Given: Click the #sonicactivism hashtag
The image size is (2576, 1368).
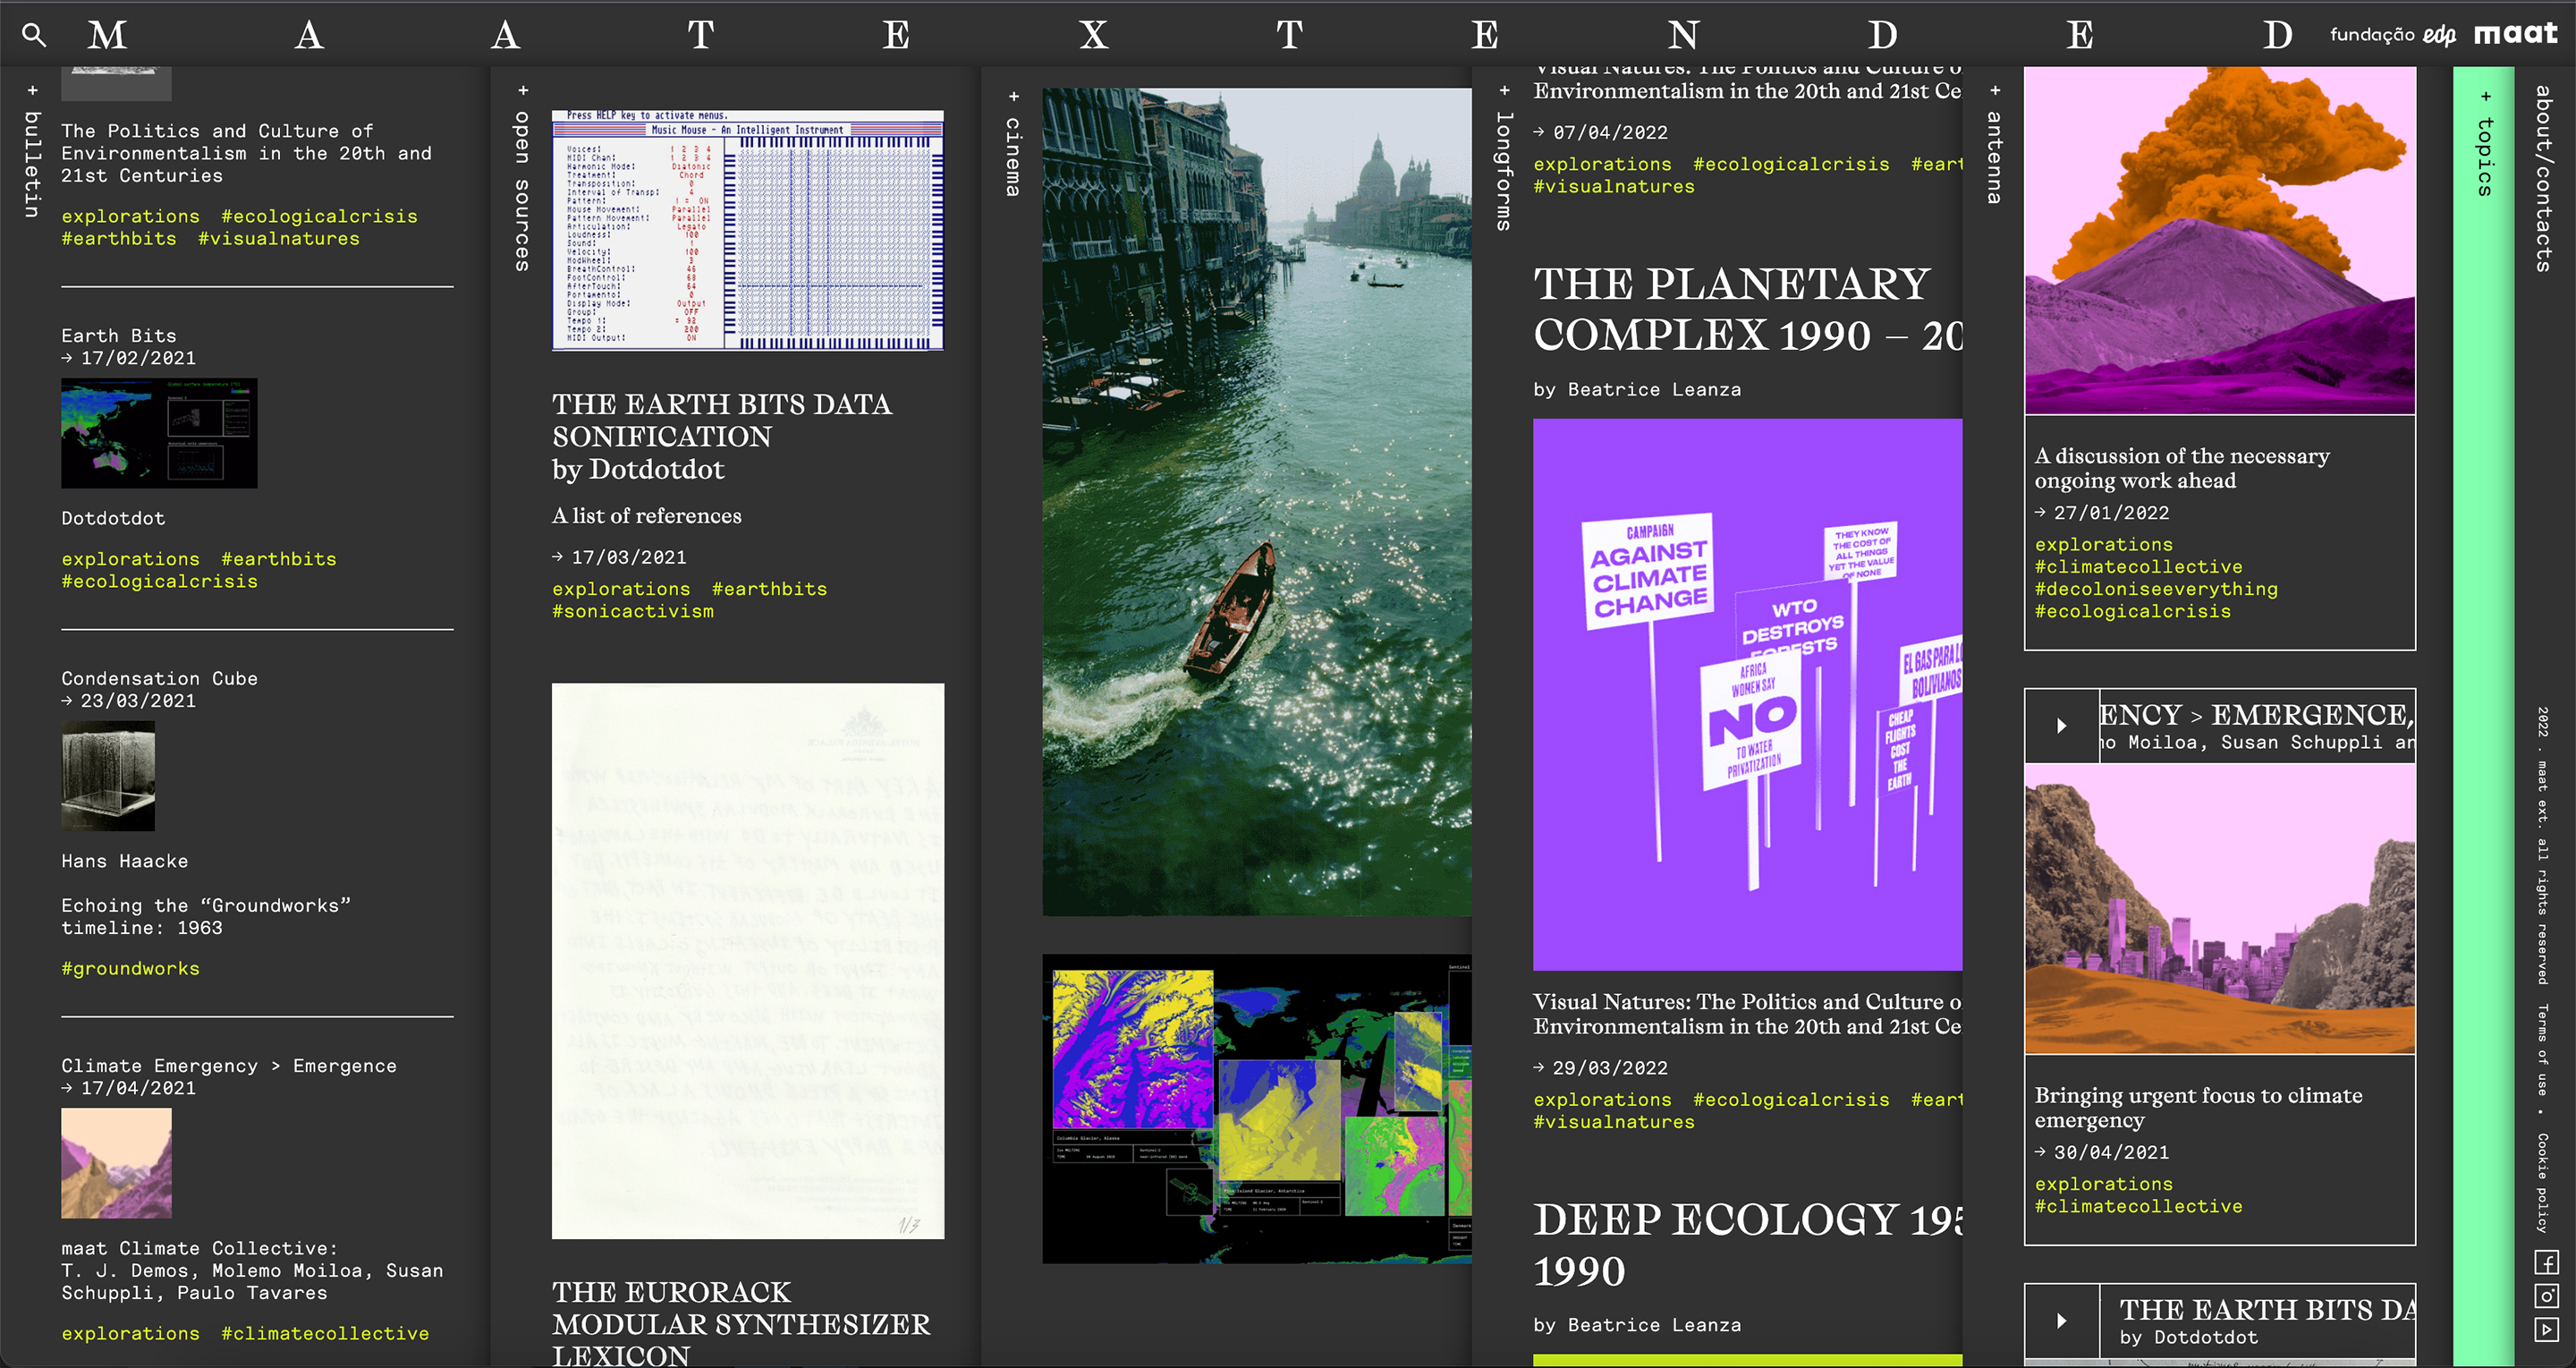Looking at the screenshot, I should coord(632,612).
